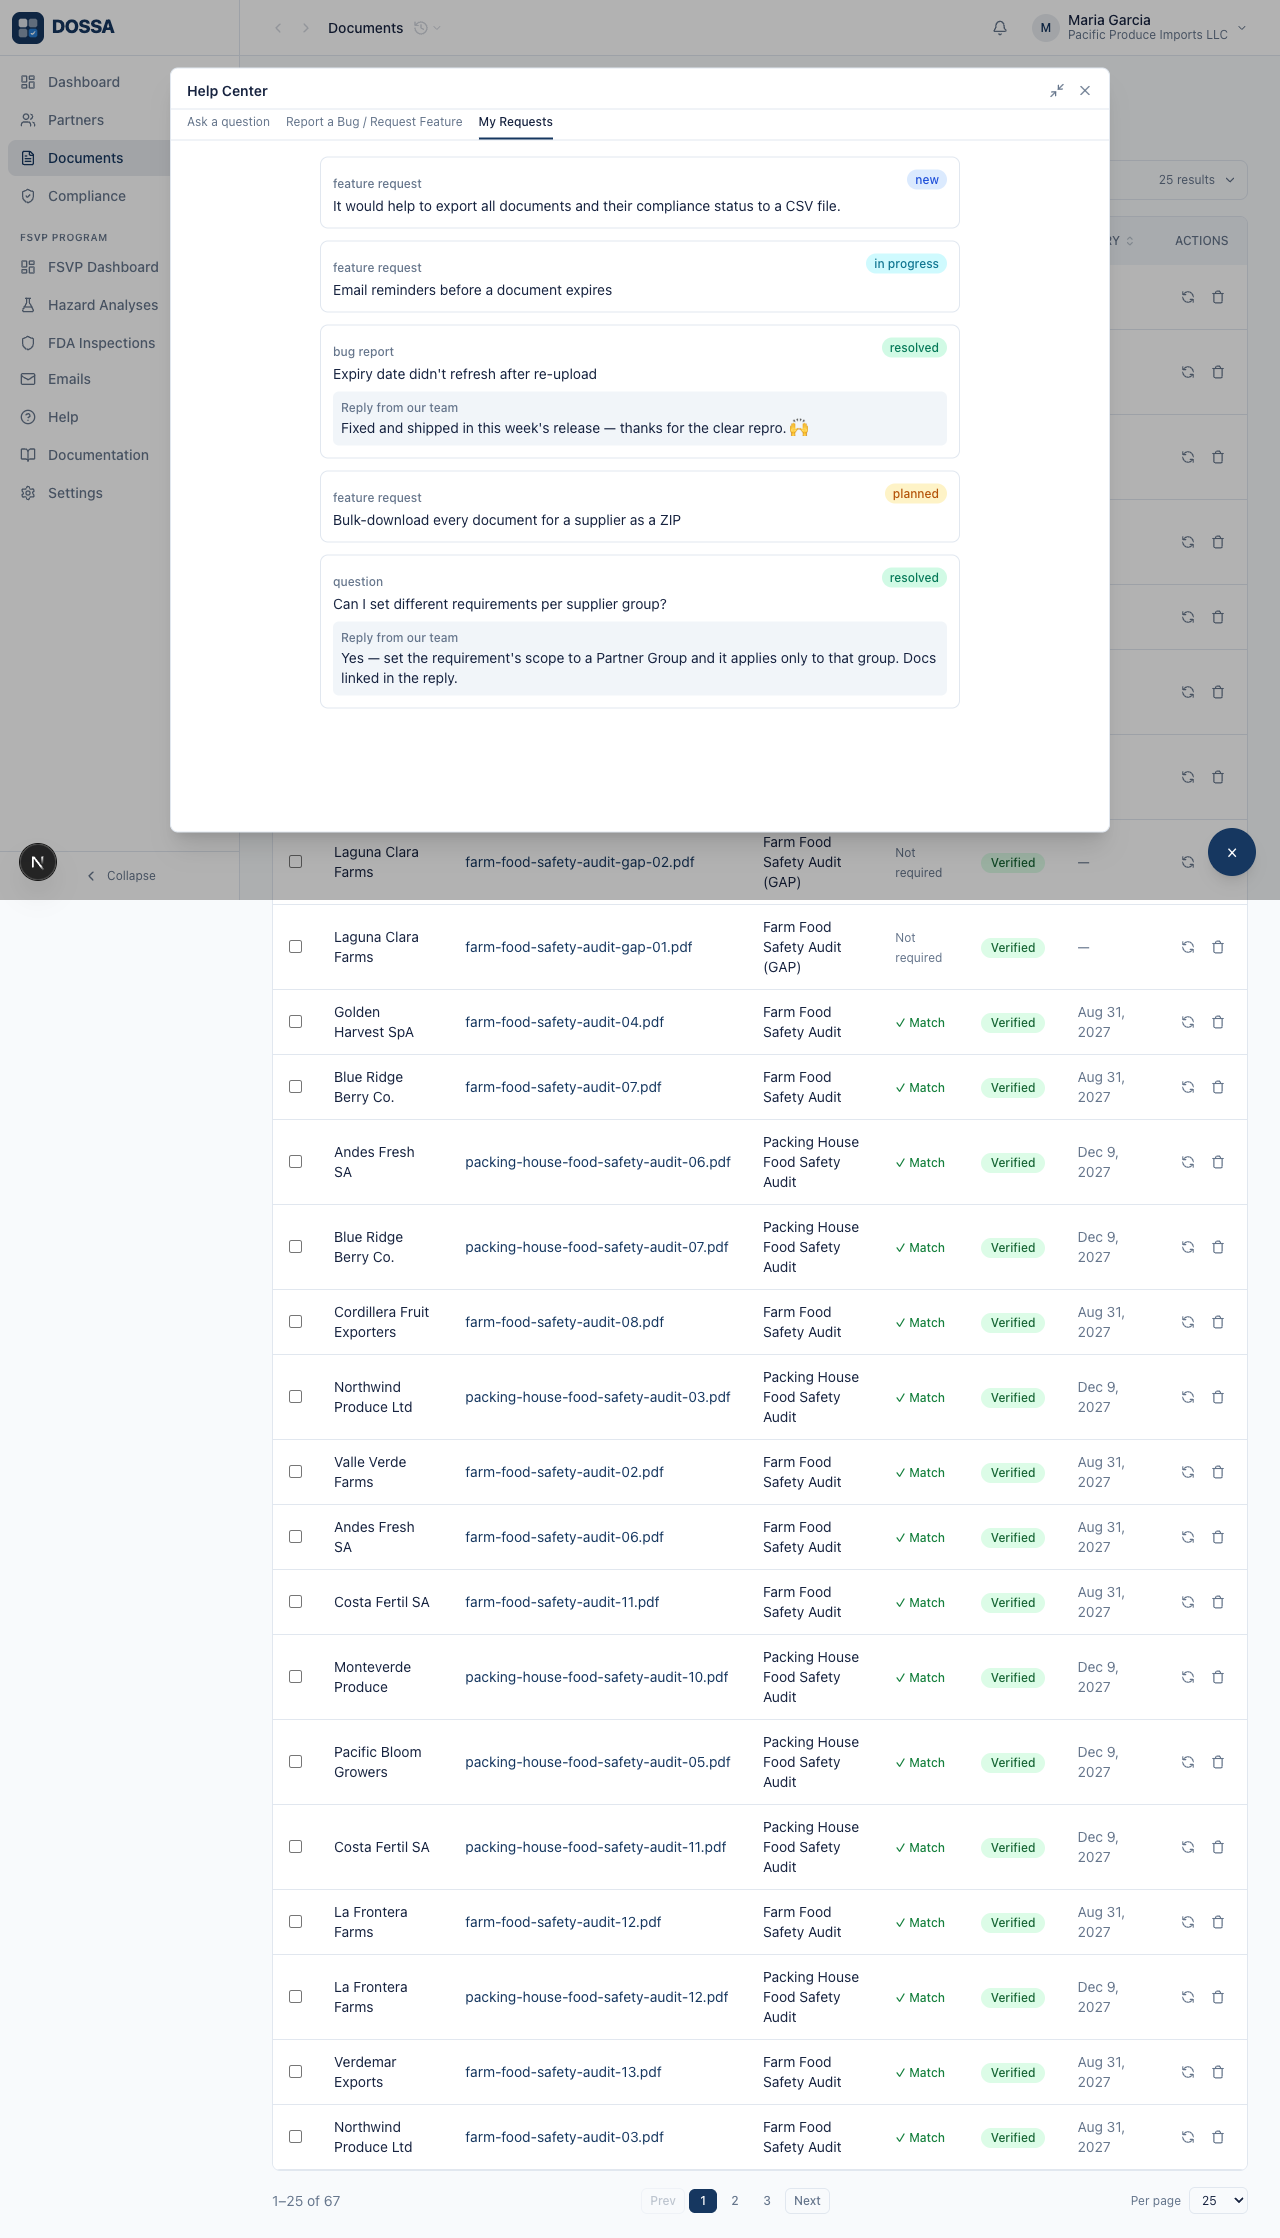Select the Valle Verde Farms row
The image size is (1280, 2238).
click(295, 1471)
